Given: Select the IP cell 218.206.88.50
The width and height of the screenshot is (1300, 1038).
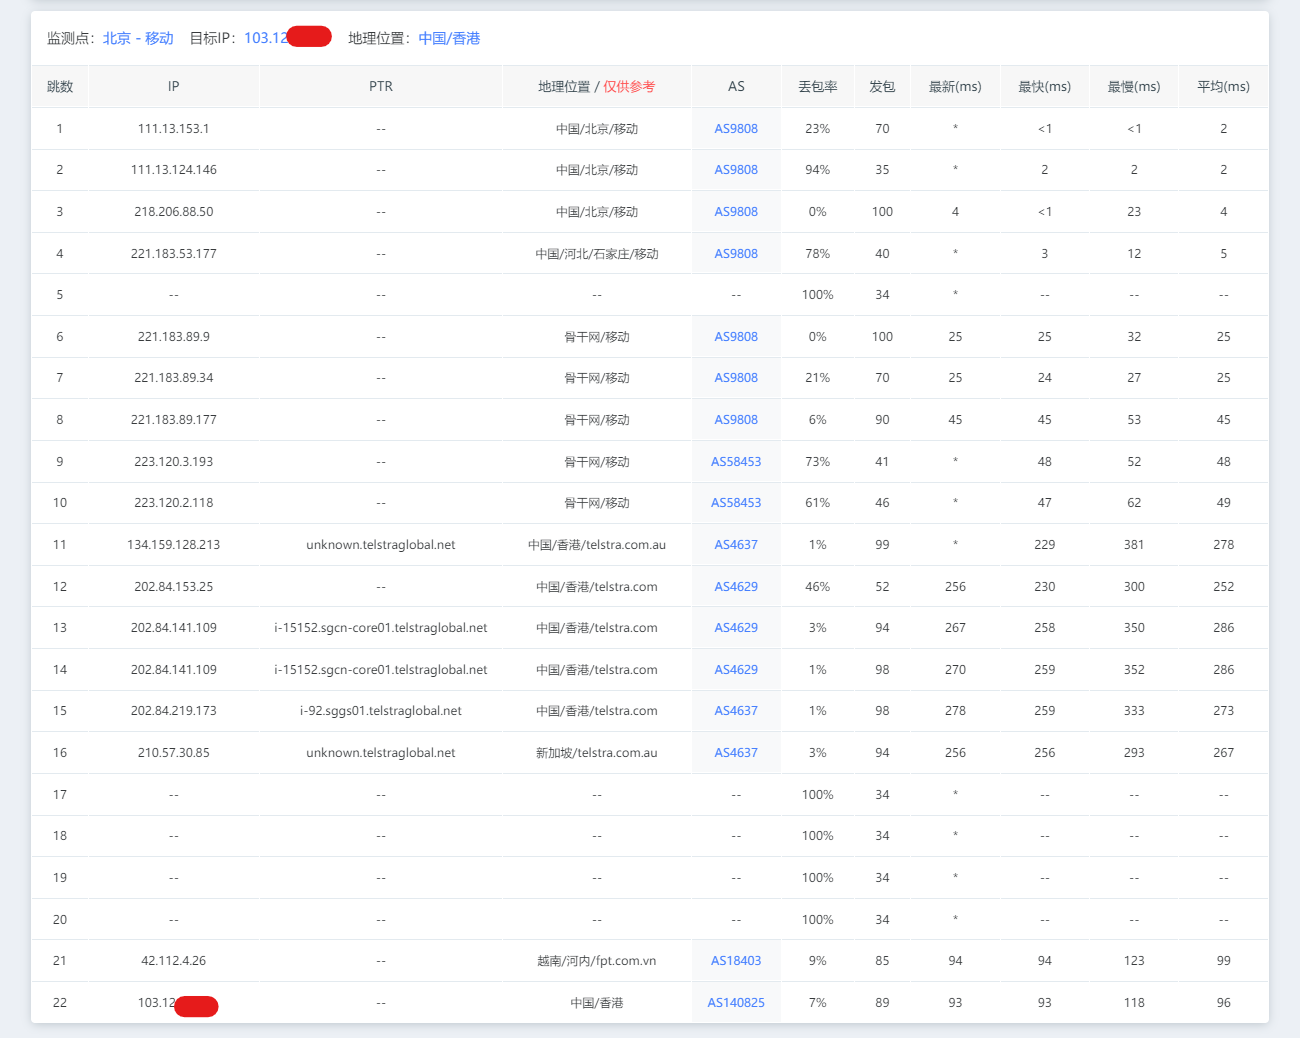Looking at the screenshot, I should 174,212.
